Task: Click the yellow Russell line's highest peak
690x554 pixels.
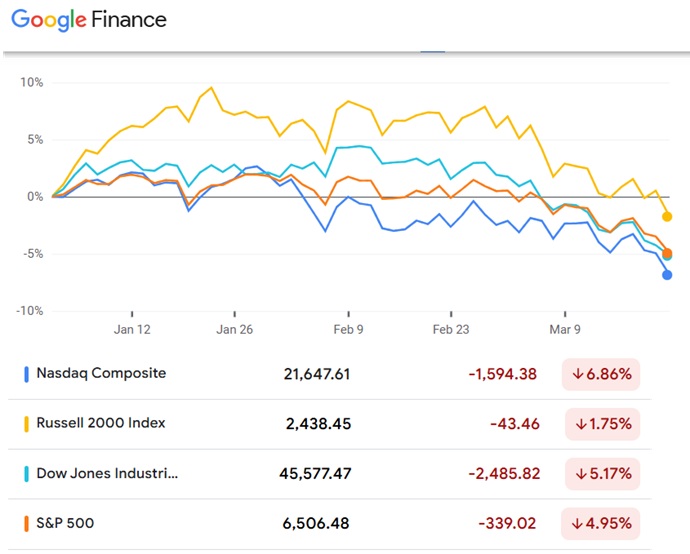Action: pos(212,88)
